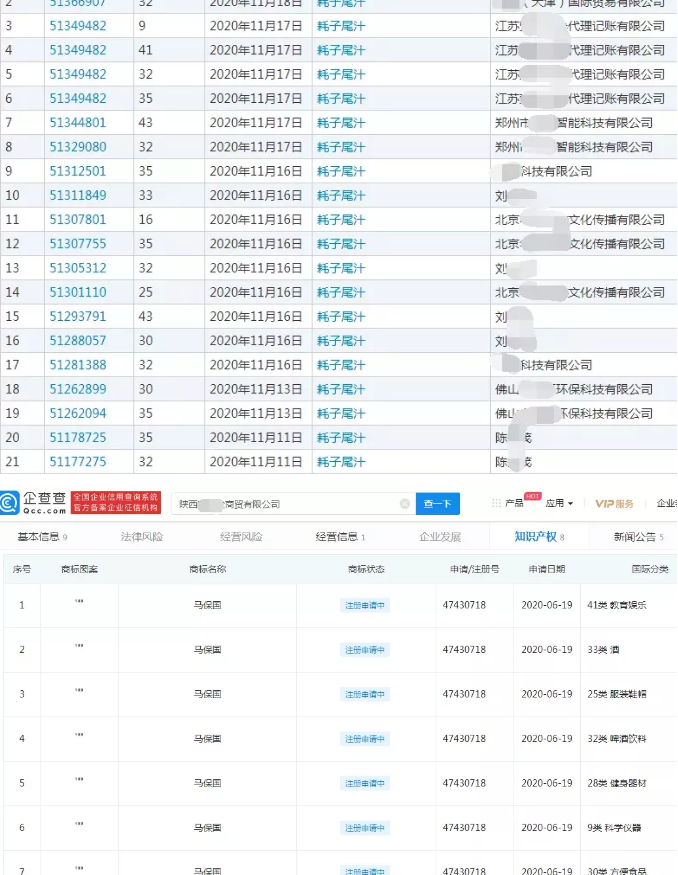The image size is (678, 875).
Task: Open application number 51178725
Action: (78, 438)
